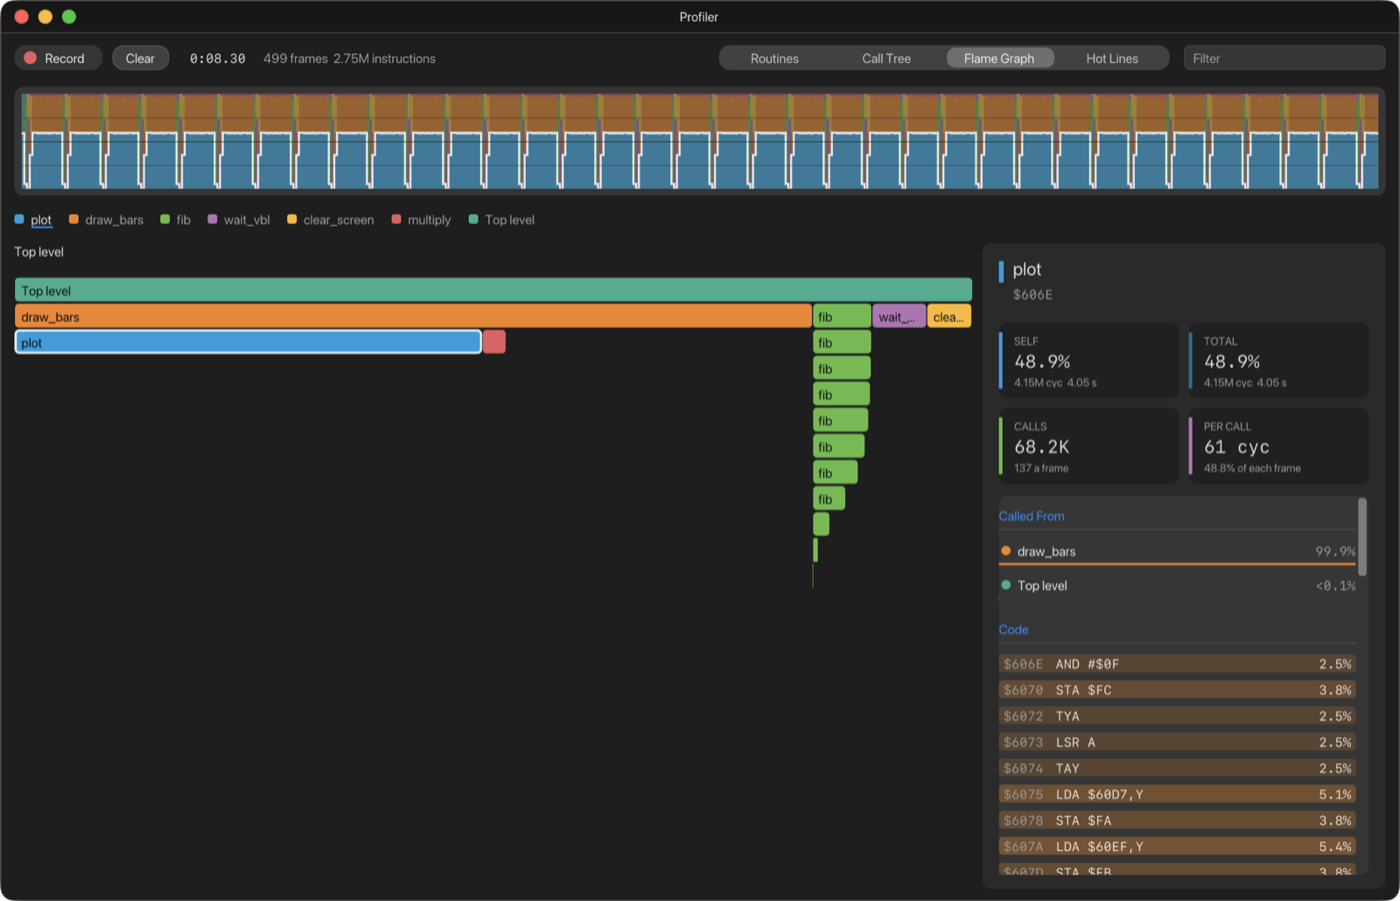This screenshot has height=901, width=1400.
Task: Select code line $6072 TYA
Action: [x=1178, y=716]
